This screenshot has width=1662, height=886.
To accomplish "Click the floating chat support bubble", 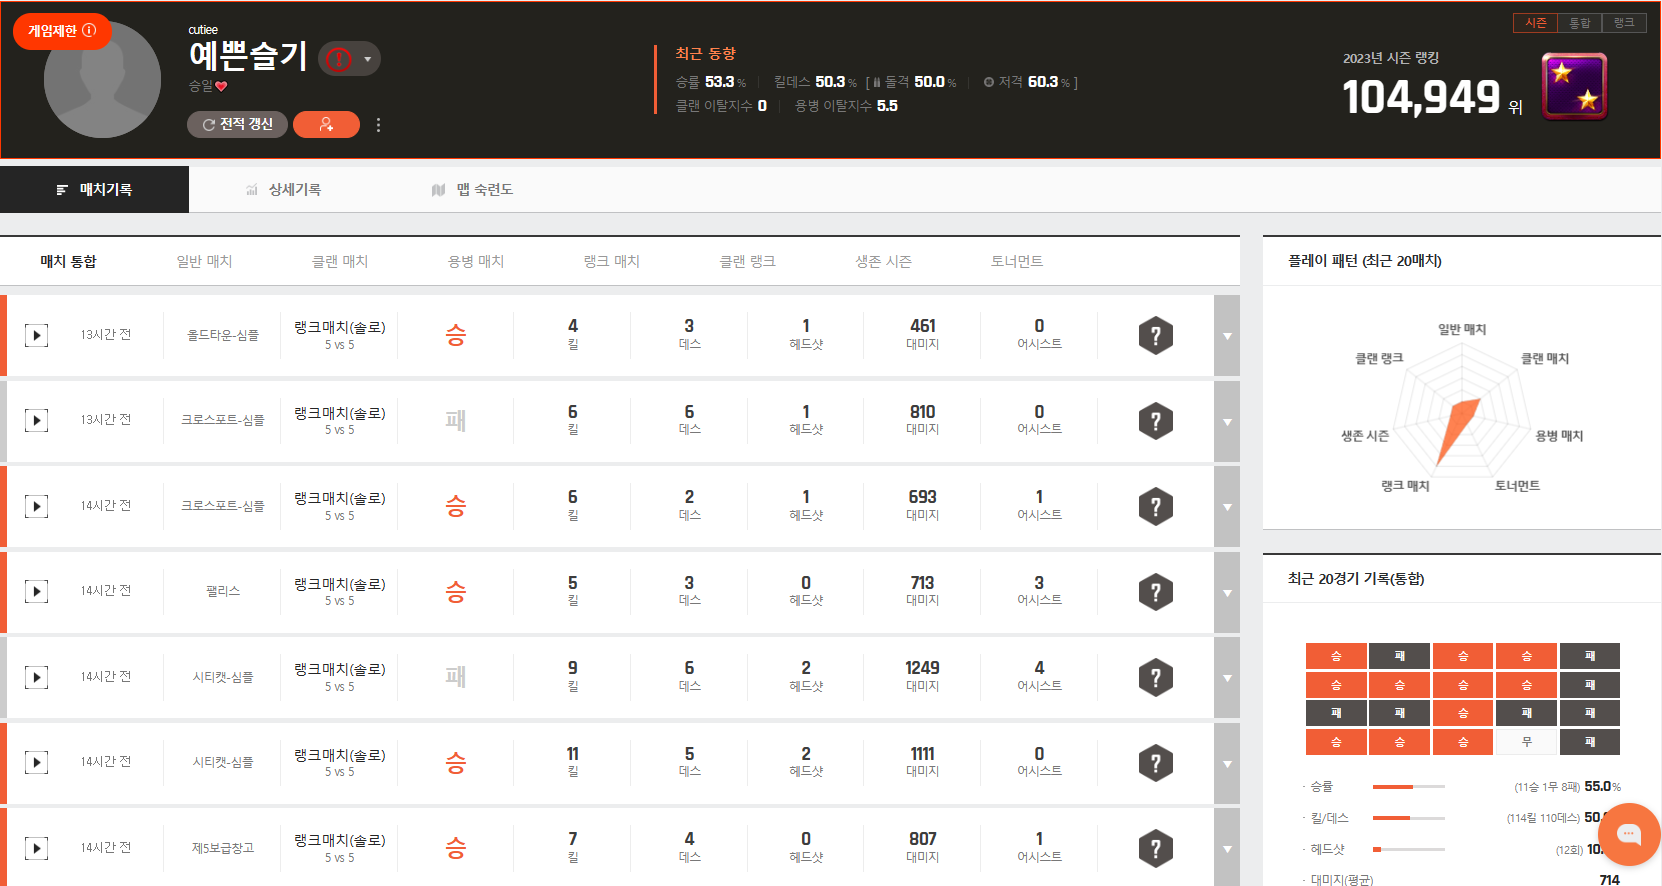I will [x=1629, y=833].
